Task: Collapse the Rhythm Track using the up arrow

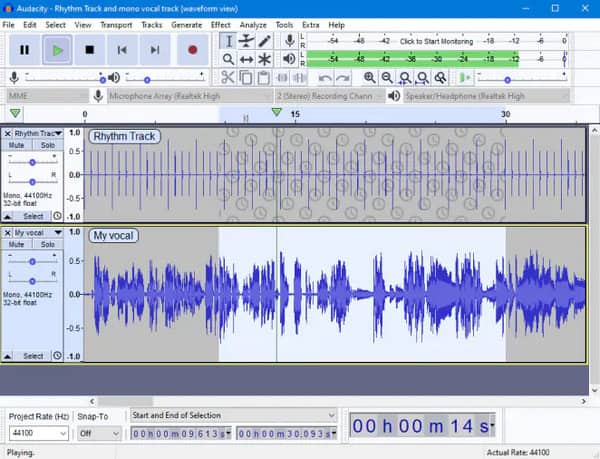Action: pyautogui.click(x=7, y=216)
